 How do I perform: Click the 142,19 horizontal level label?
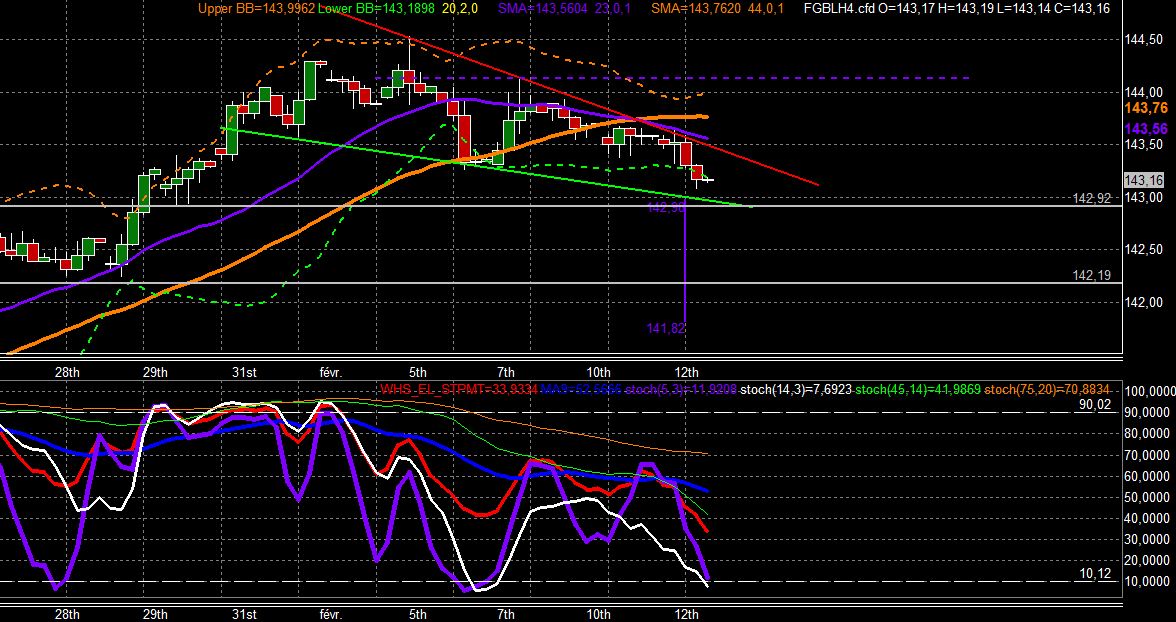[x=1092, y=276]
